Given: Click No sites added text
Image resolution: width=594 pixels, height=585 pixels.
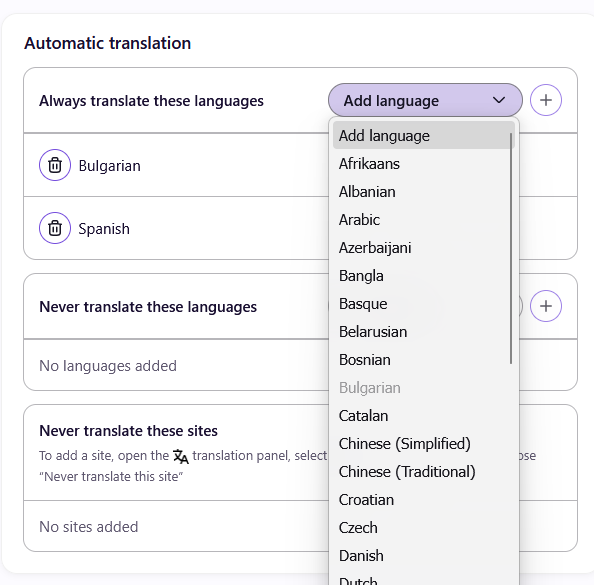Looking at the screenshot, I should click(x=89, y=527).
